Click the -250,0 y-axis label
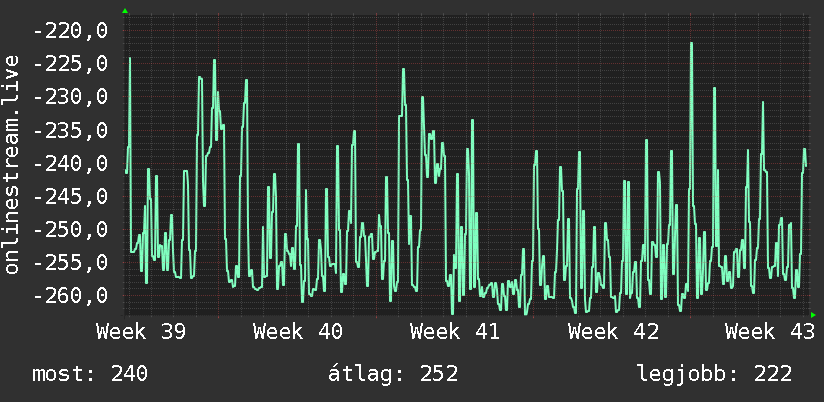The height and width of the screenshot is (402, 824). [x=70, y=230]
